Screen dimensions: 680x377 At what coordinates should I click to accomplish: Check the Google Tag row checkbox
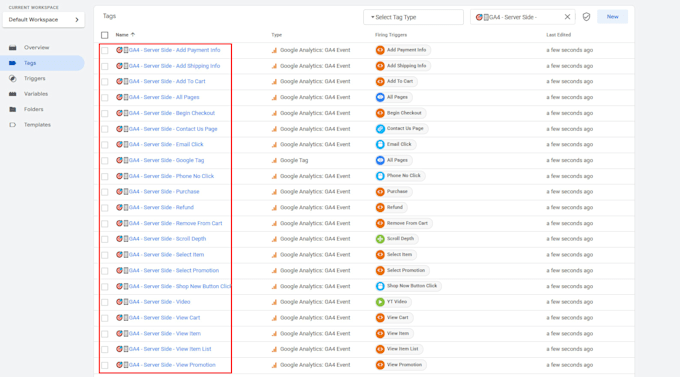pyautogui.click(x=105, y=161)
